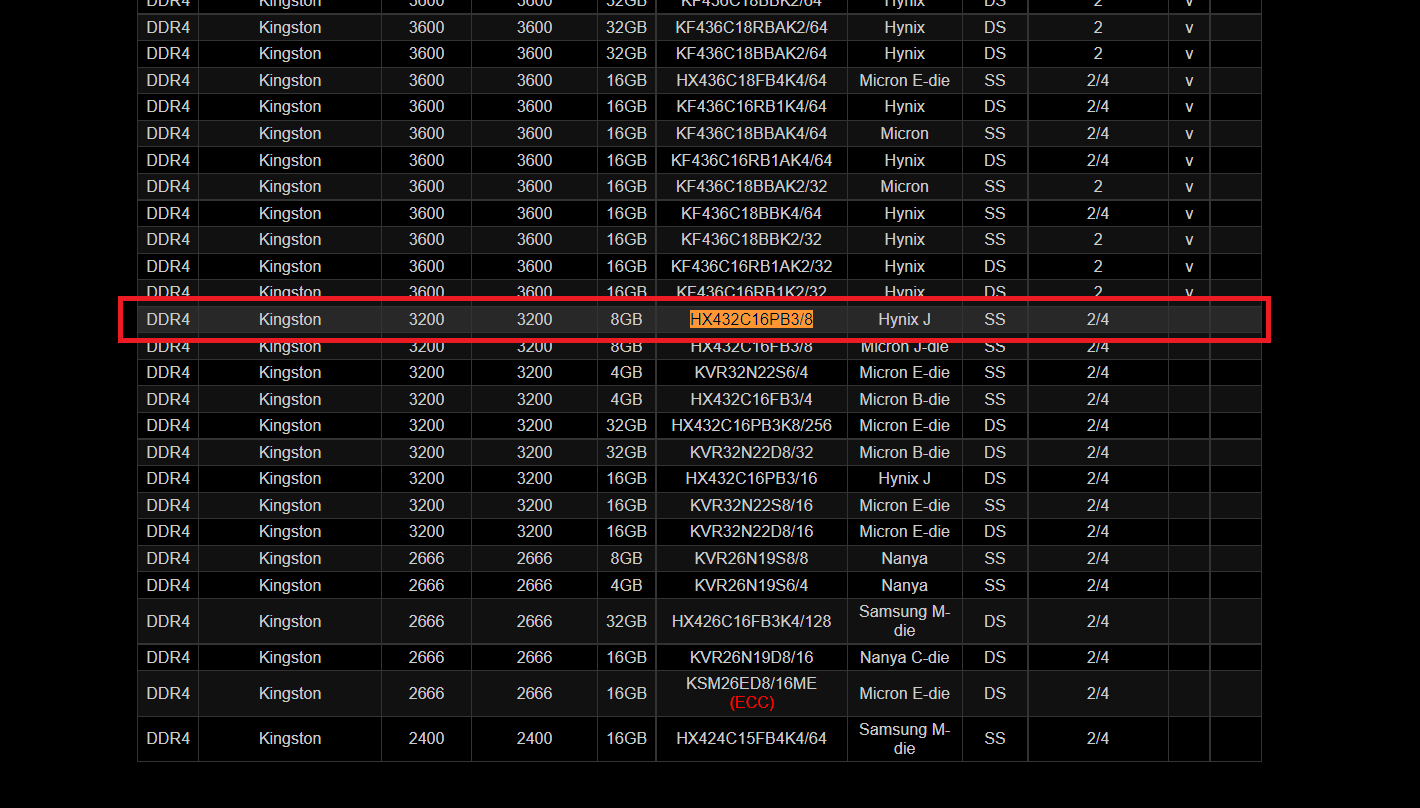The width and height of the screenshot is (1420, 808).
Task: Select model HX432C16PB3/16
Action: coord(751,478)
